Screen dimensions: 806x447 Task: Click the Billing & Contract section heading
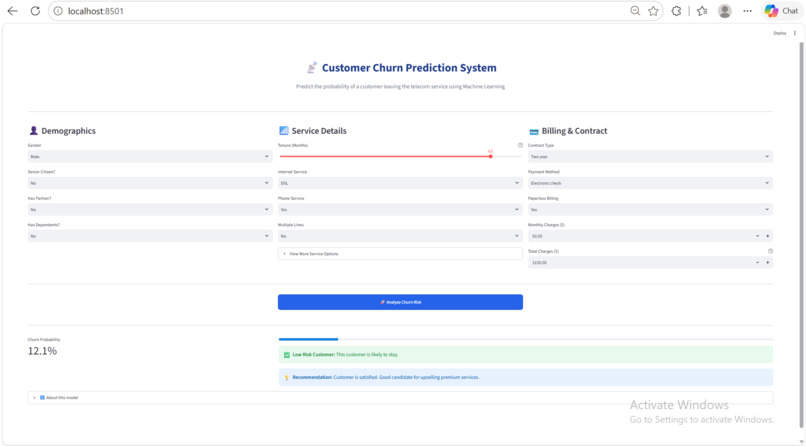point(574,131)
